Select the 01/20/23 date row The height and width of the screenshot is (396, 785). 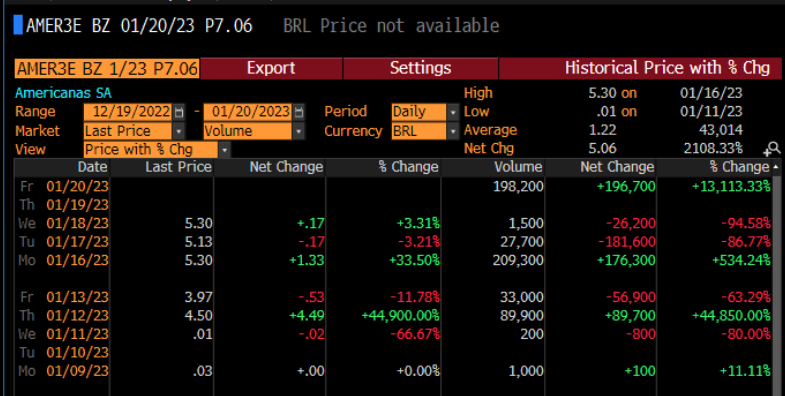tap(393, 187)
